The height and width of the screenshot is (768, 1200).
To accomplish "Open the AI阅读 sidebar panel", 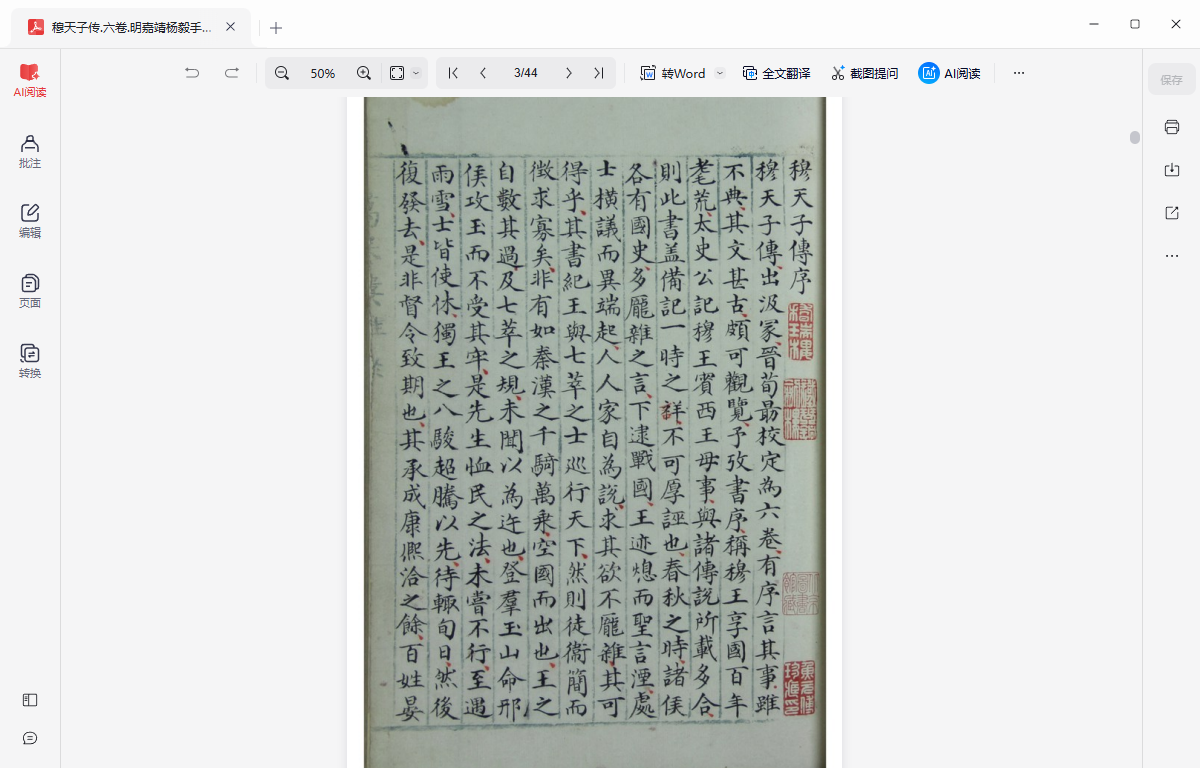I will click(30, 80).
